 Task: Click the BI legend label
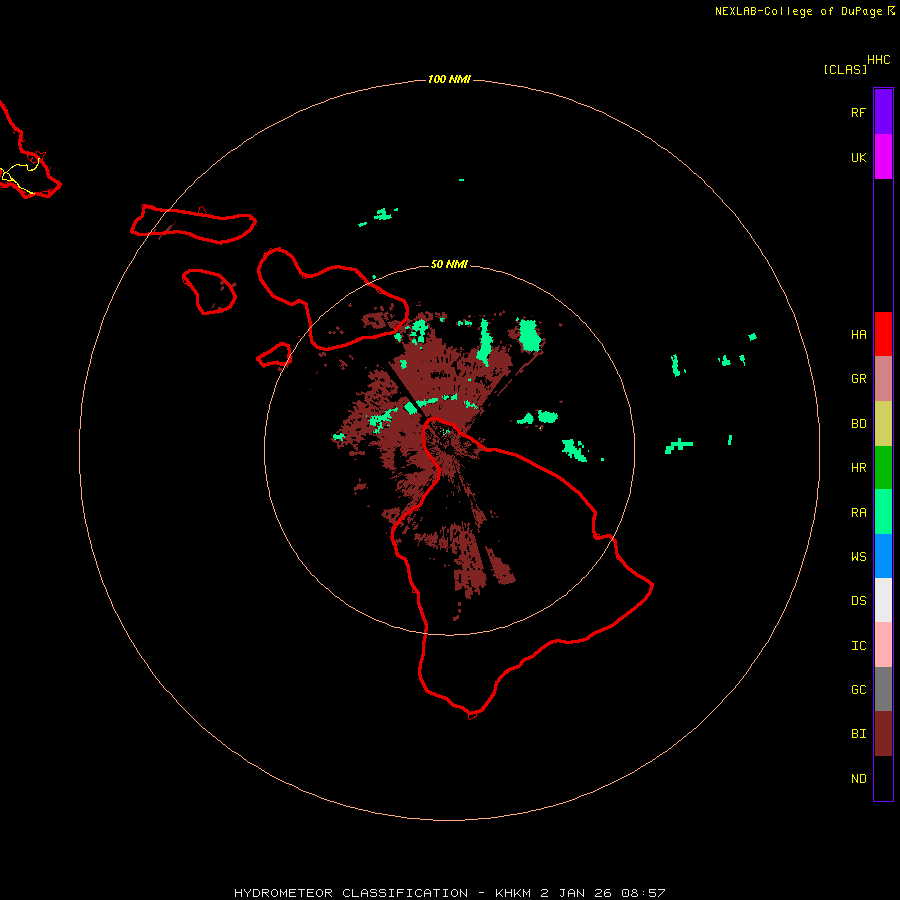pyautogui.click(x=858, y=734)
